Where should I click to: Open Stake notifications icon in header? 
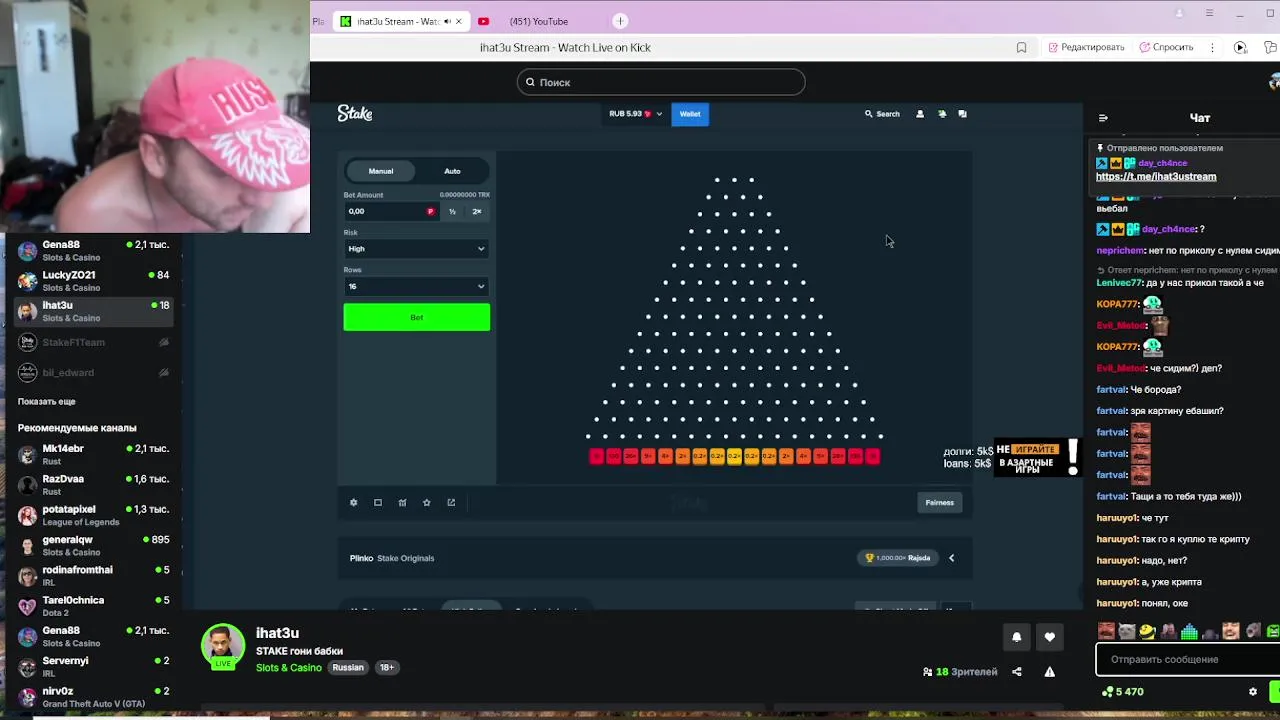[942, 114]
